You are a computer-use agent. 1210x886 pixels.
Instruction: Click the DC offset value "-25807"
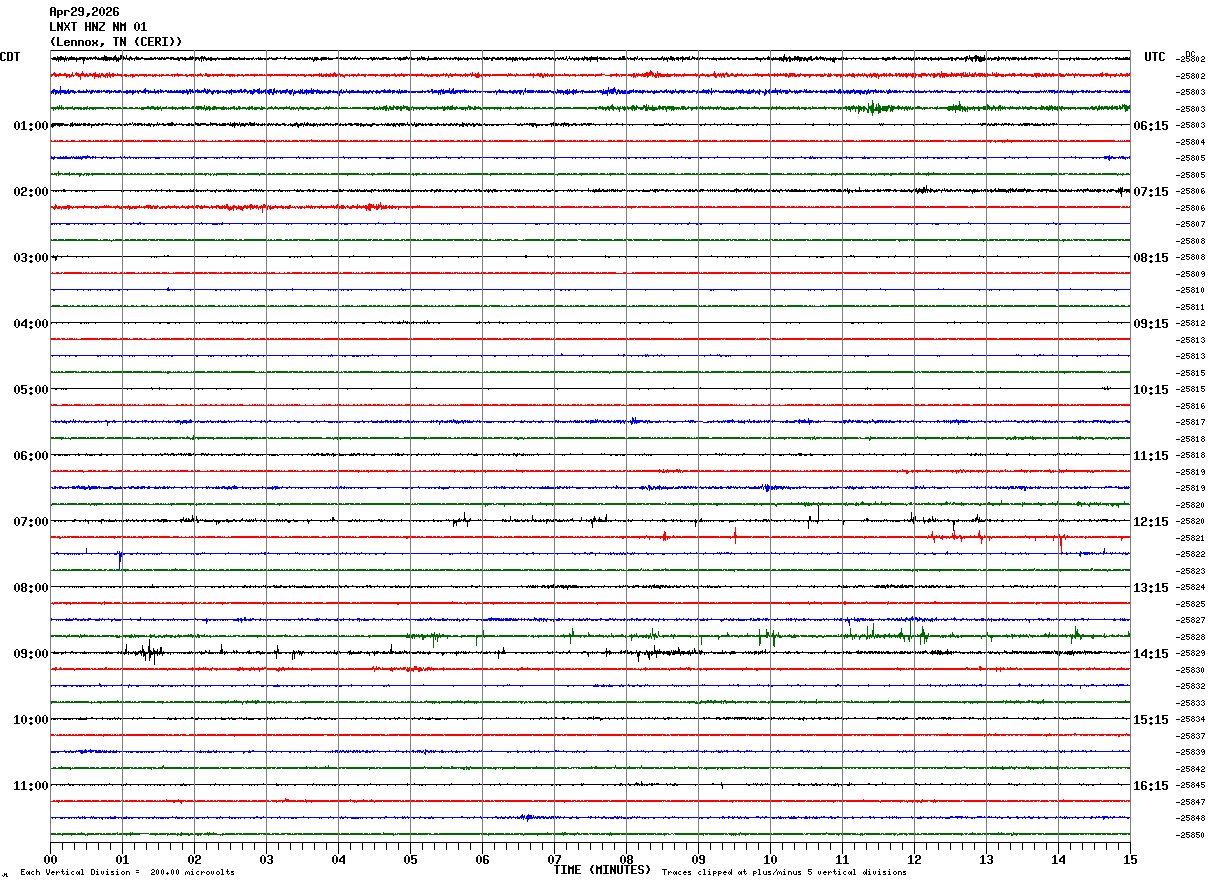tap(1191, 225)
